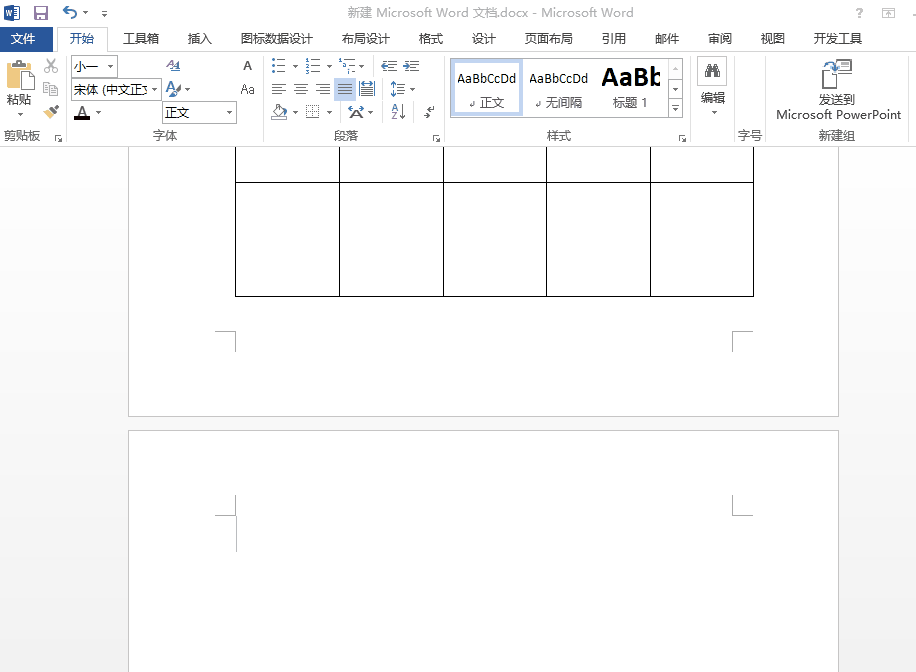Select the 标题 1 style thumbnail

pos(630,86)
